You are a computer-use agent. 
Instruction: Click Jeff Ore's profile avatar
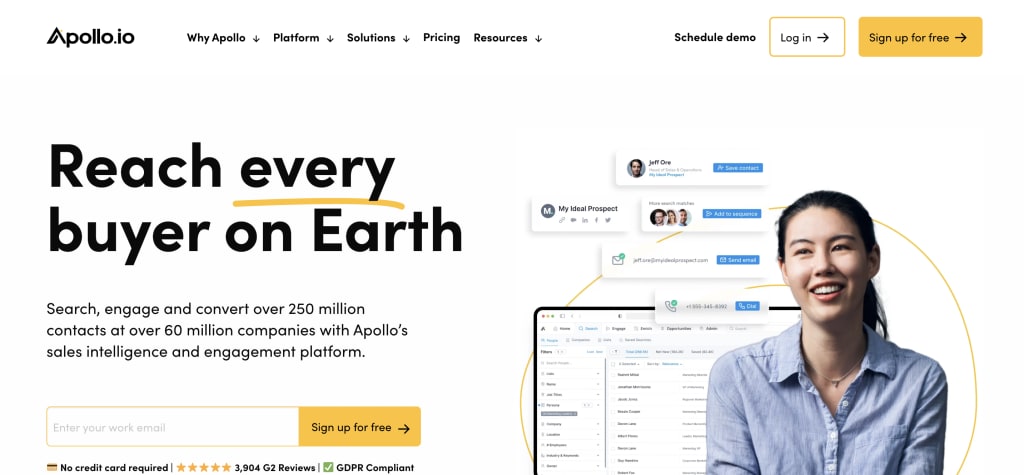[636, 168]
